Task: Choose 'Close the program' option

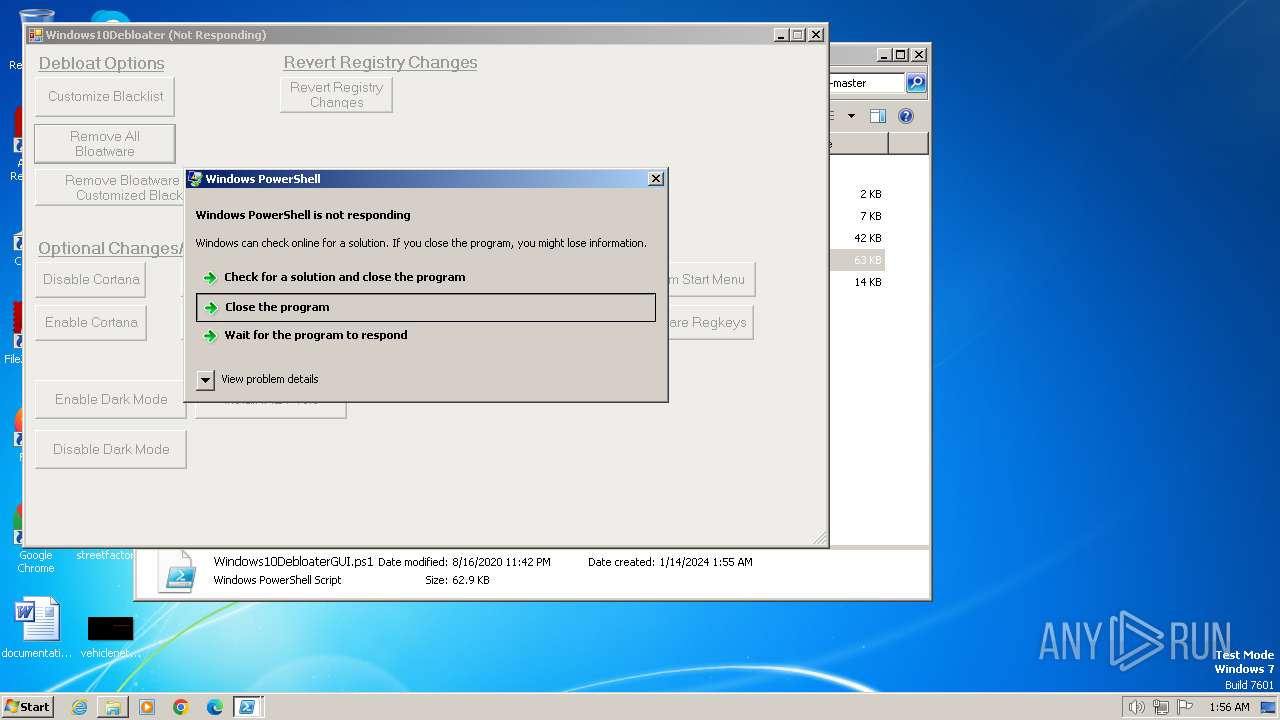Action: click(426, 307)
